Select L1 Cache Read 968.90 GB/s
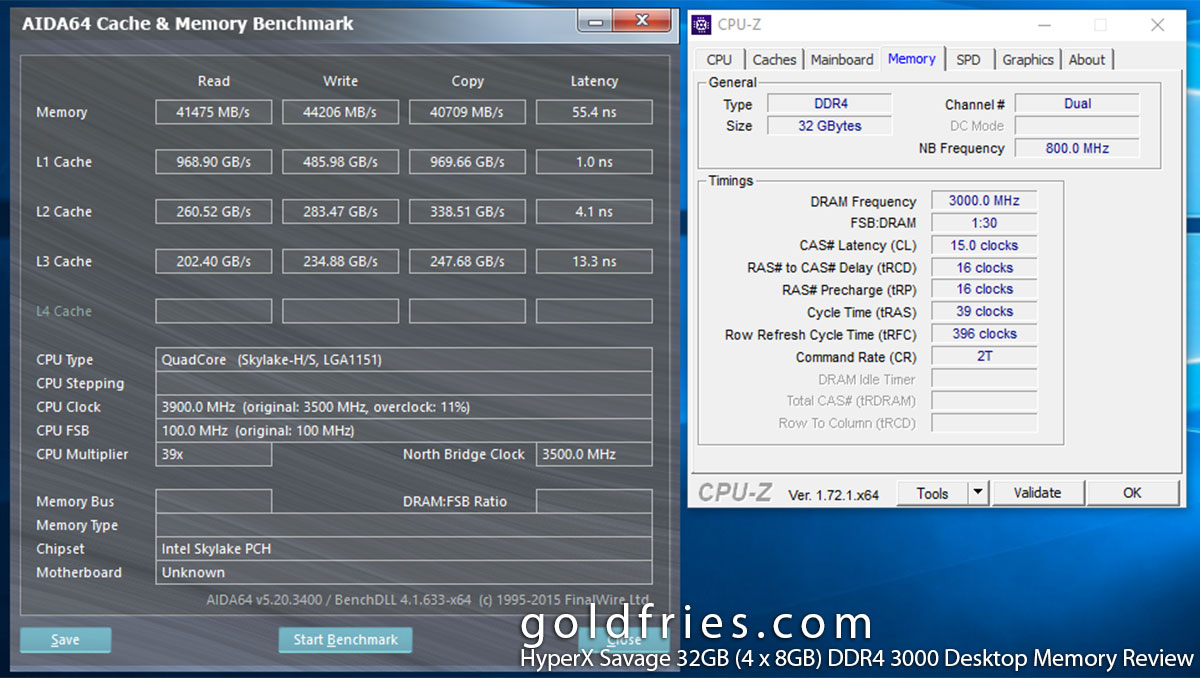Viewport: 1200px width, 678px height. 213,162
